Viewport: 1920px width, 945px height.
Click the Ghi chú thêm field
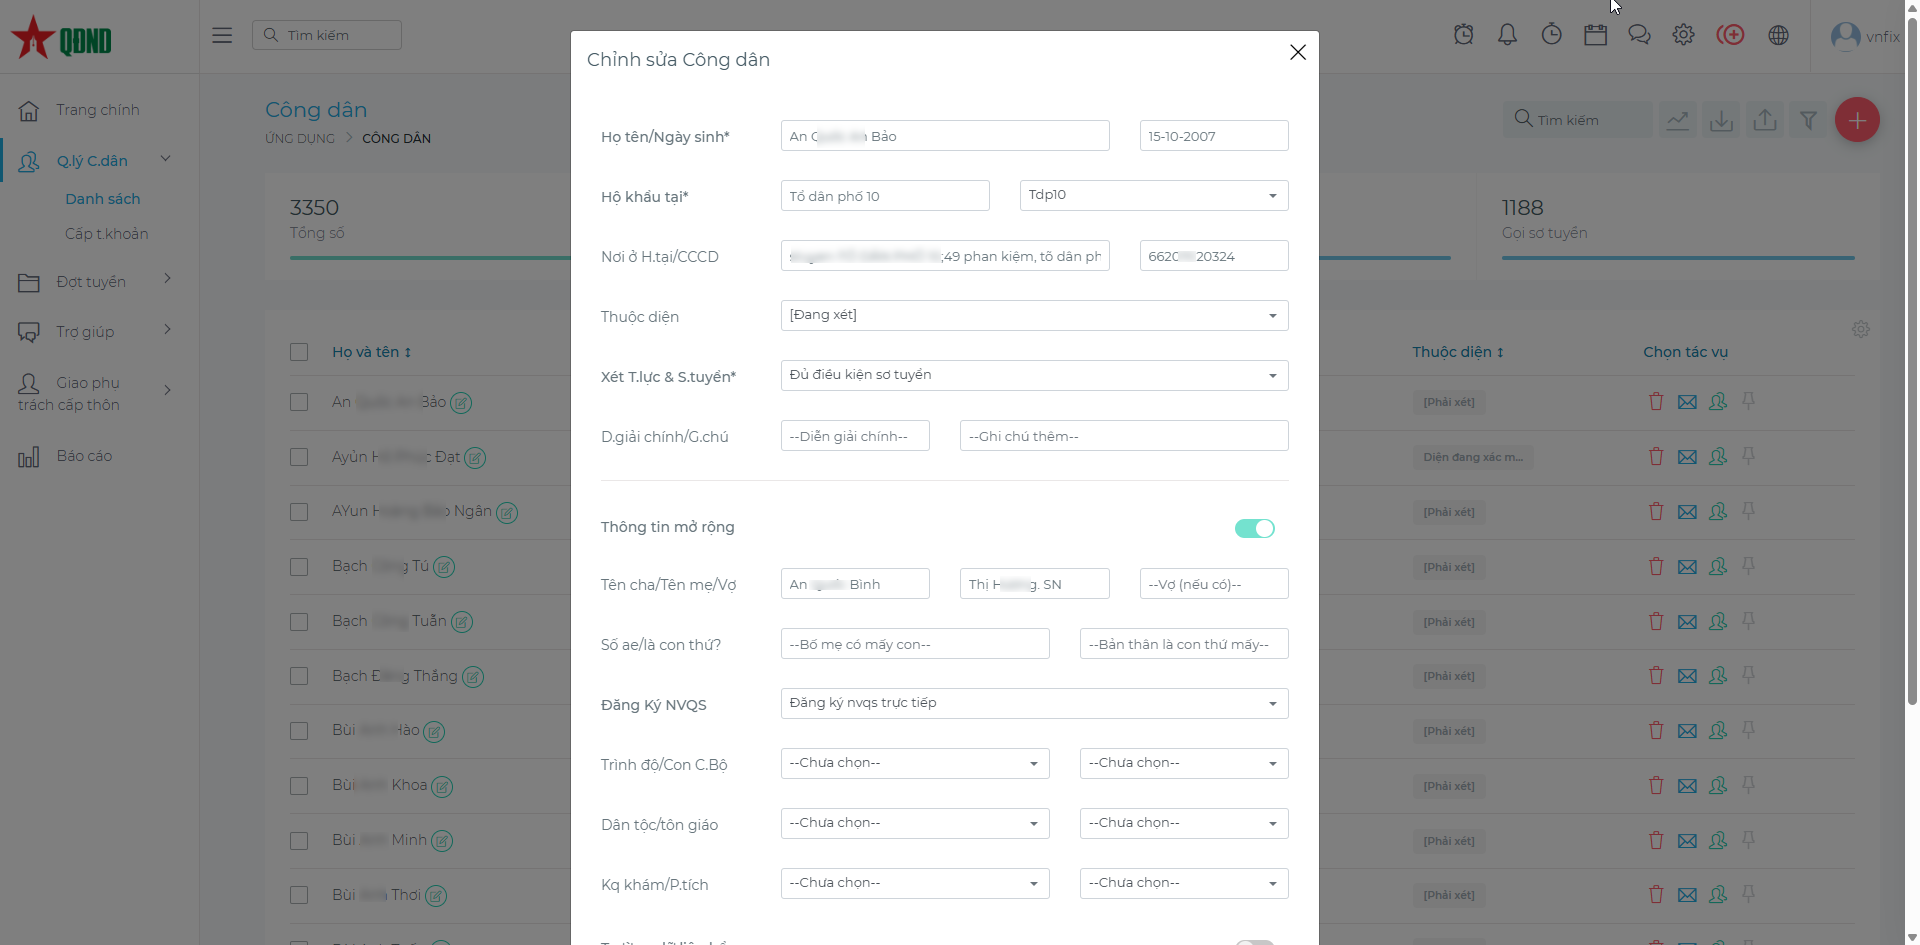click(1124, 436)
